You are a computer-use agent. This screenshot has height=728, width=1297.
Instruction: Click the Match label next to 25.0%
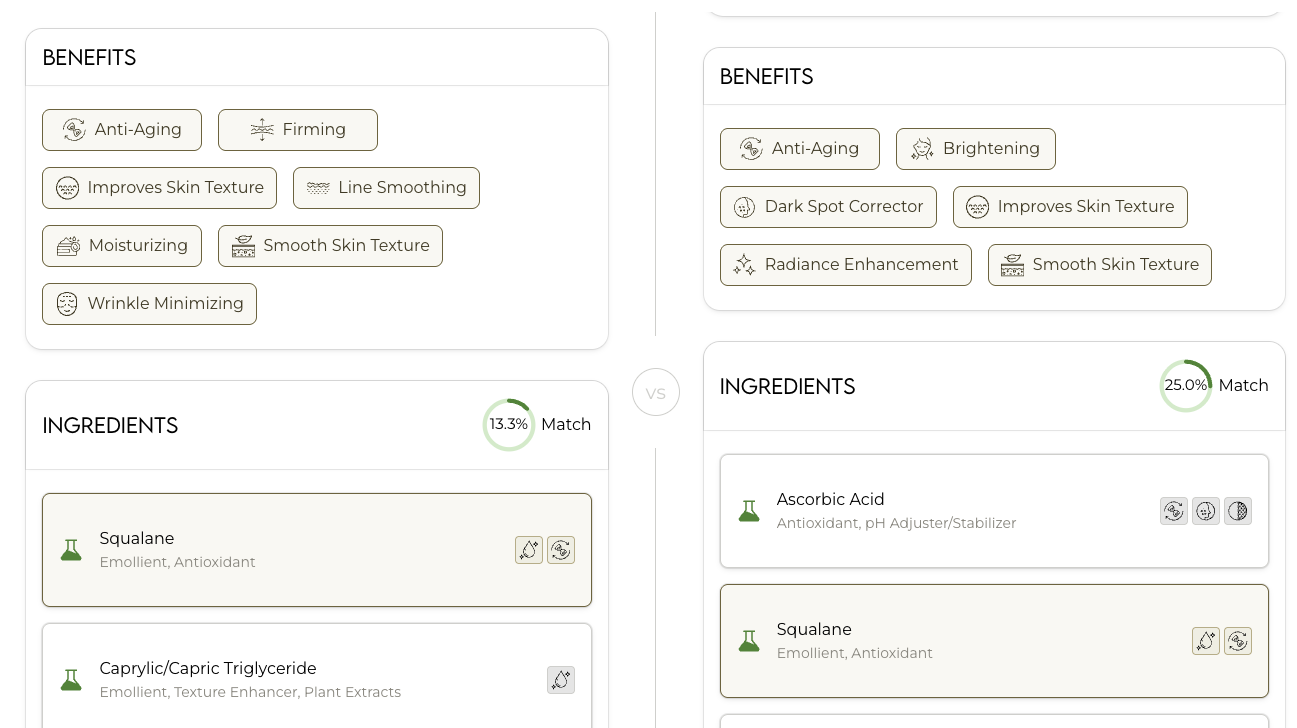[x=1243, y=385]
